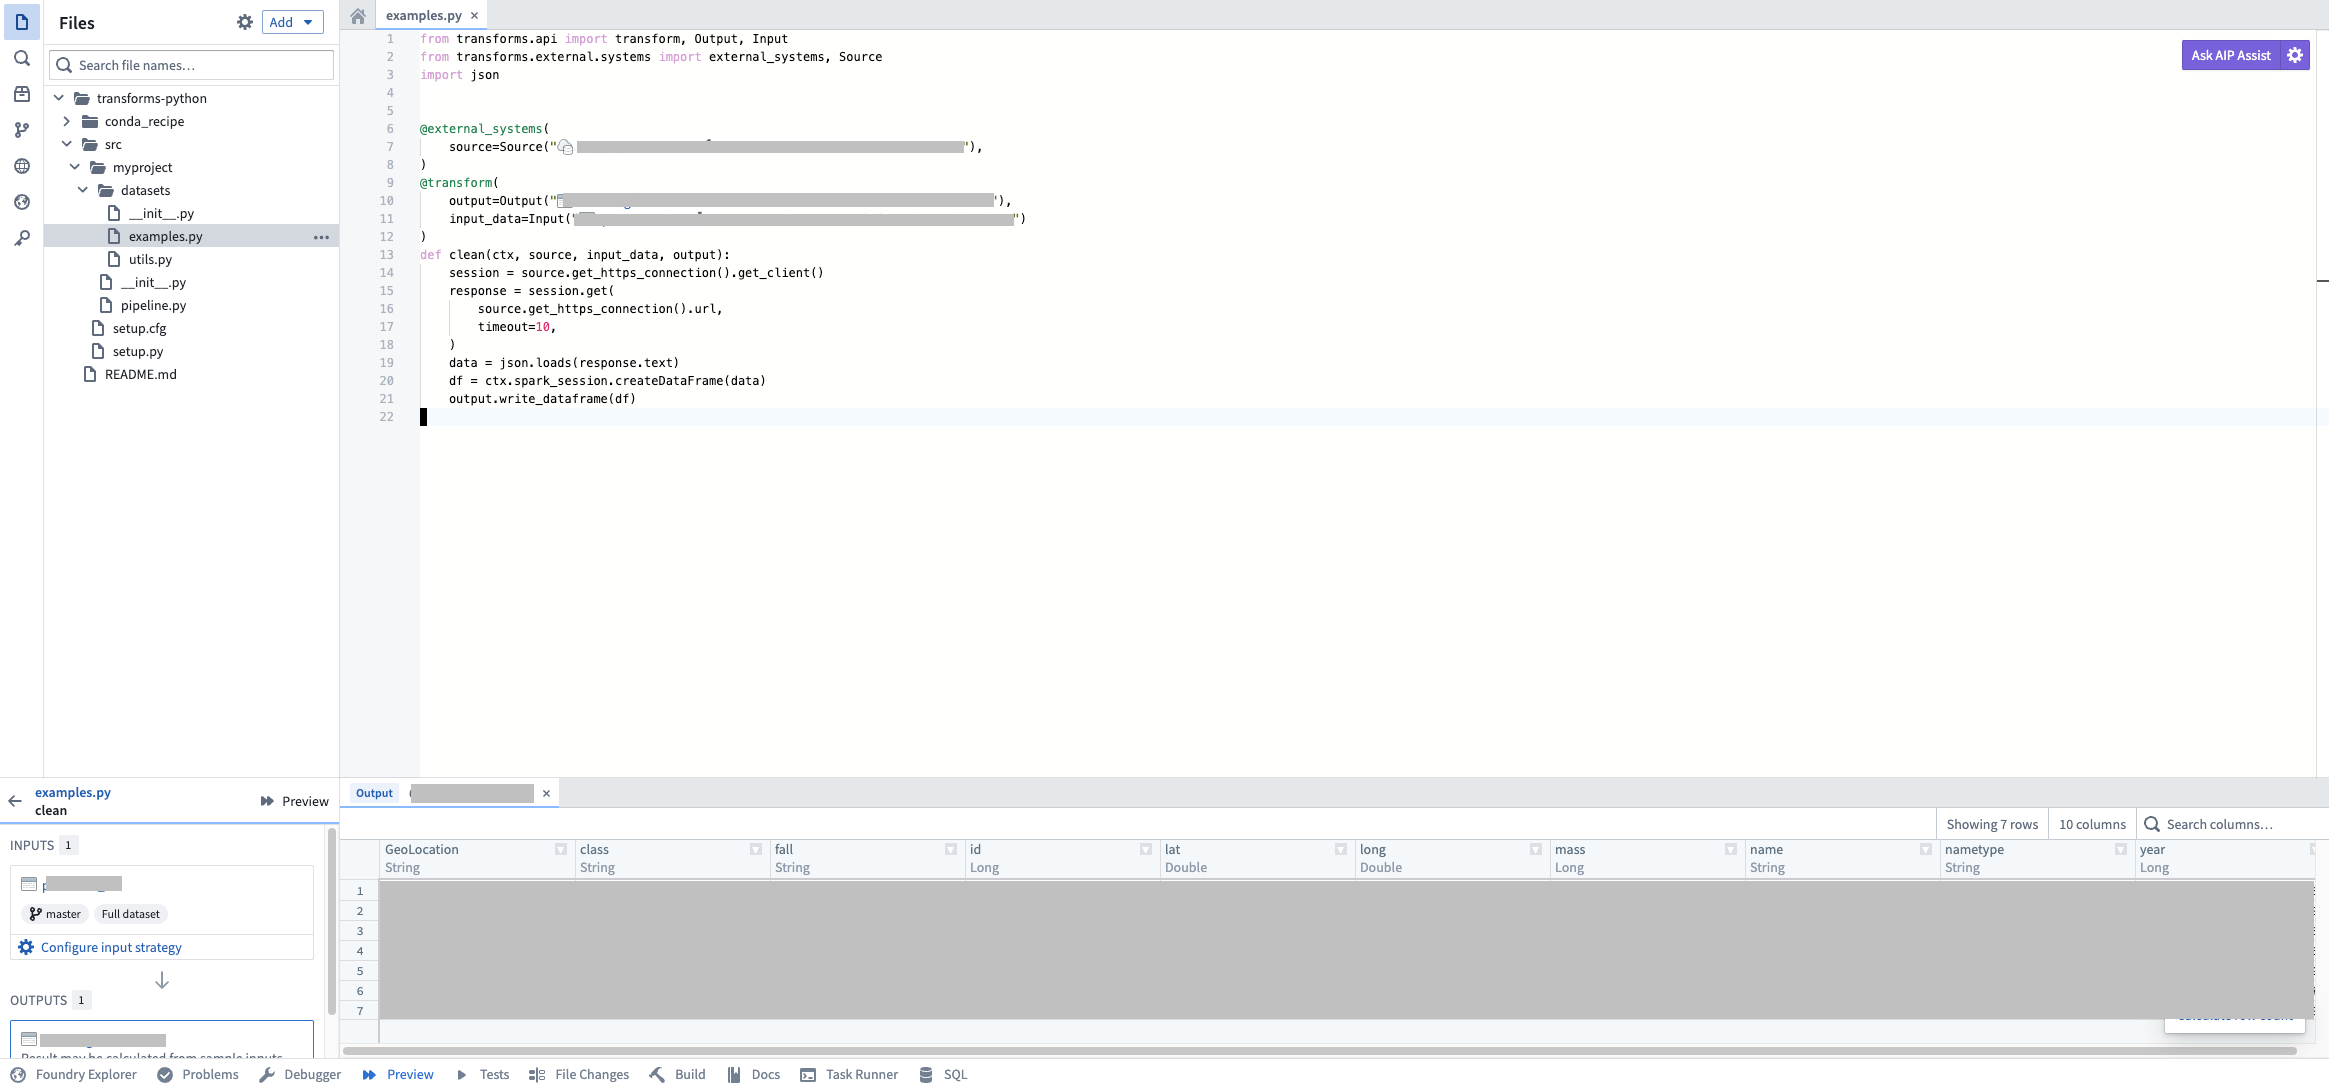
Task: Open the search icon in left sidebar
Action: pyautogui.click(x=21, y=58)
